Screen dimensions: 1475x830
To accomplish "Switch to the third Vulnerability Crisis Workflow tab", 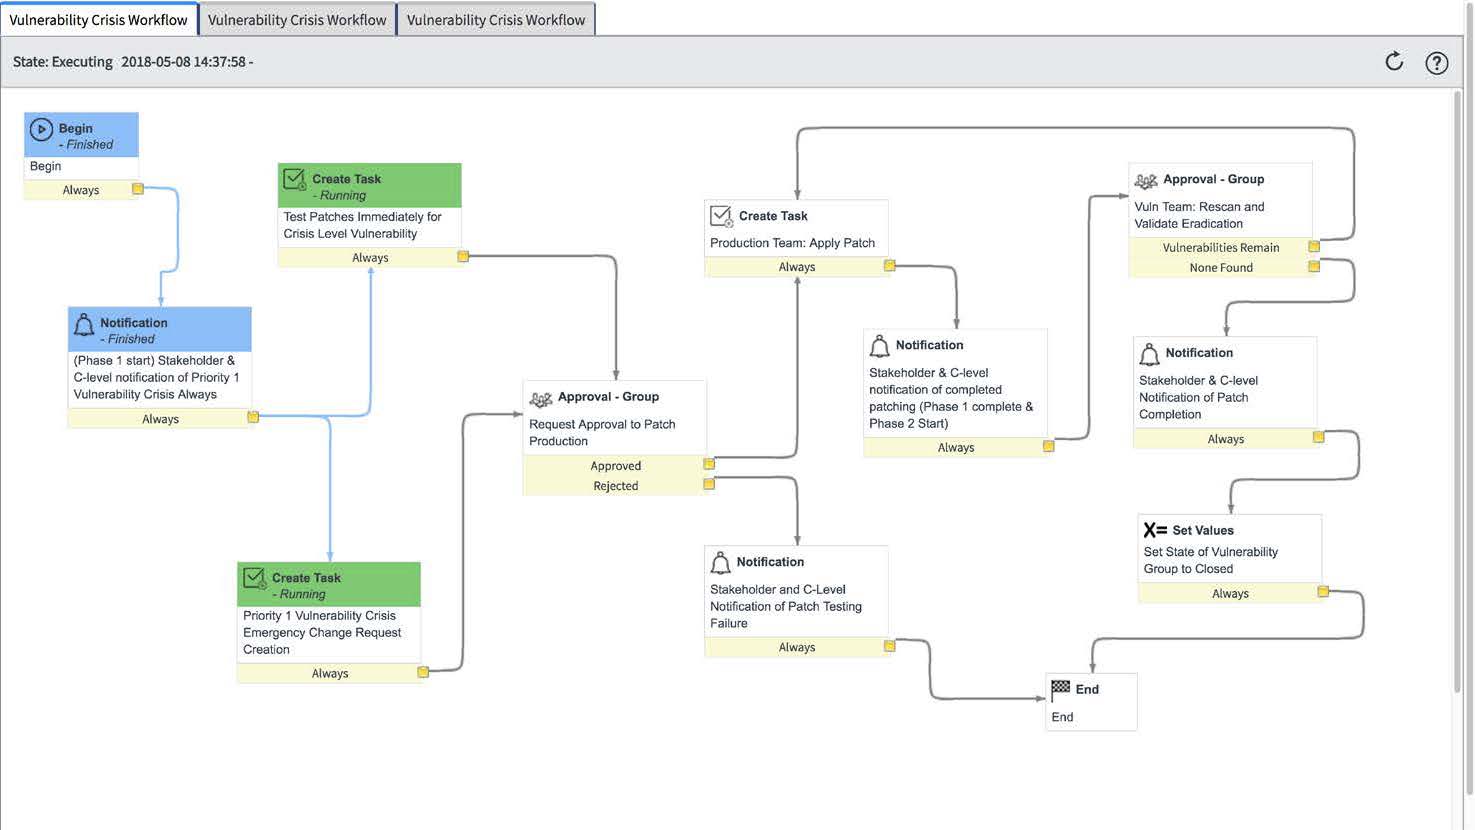I will (x=496, y=19).
